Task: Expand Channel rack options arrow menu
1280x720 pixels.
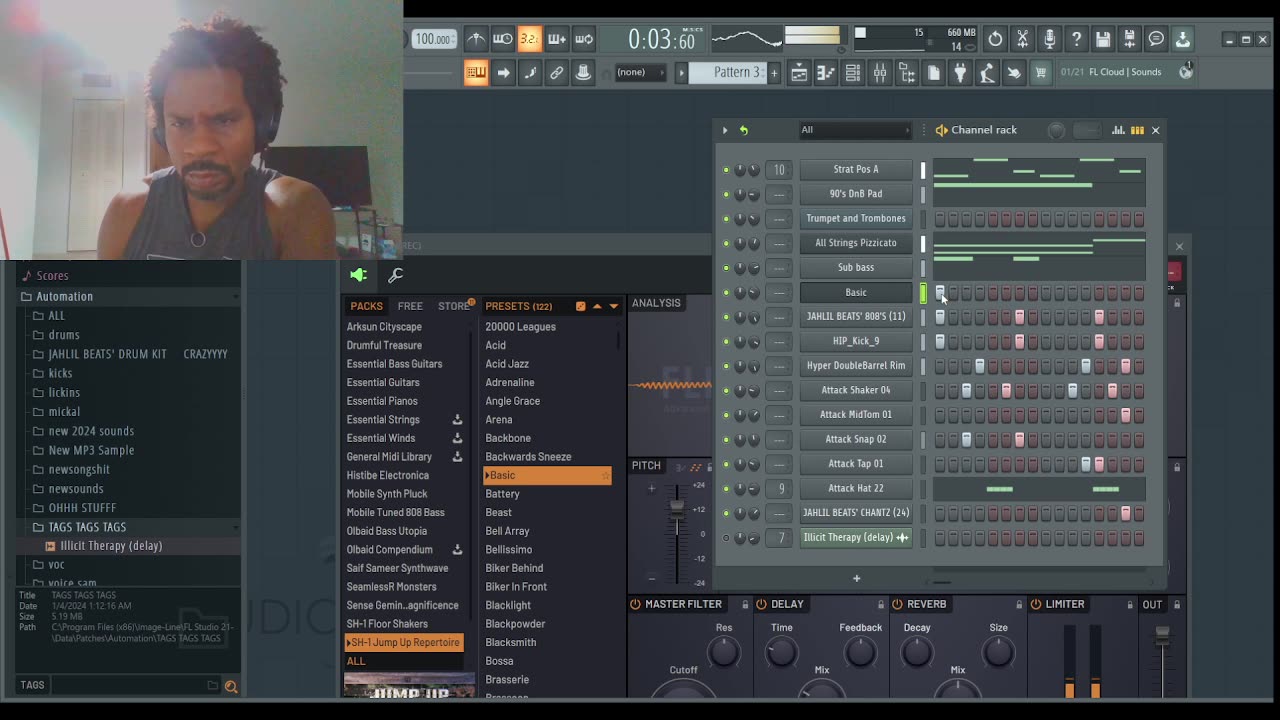Action: point(725,130)
